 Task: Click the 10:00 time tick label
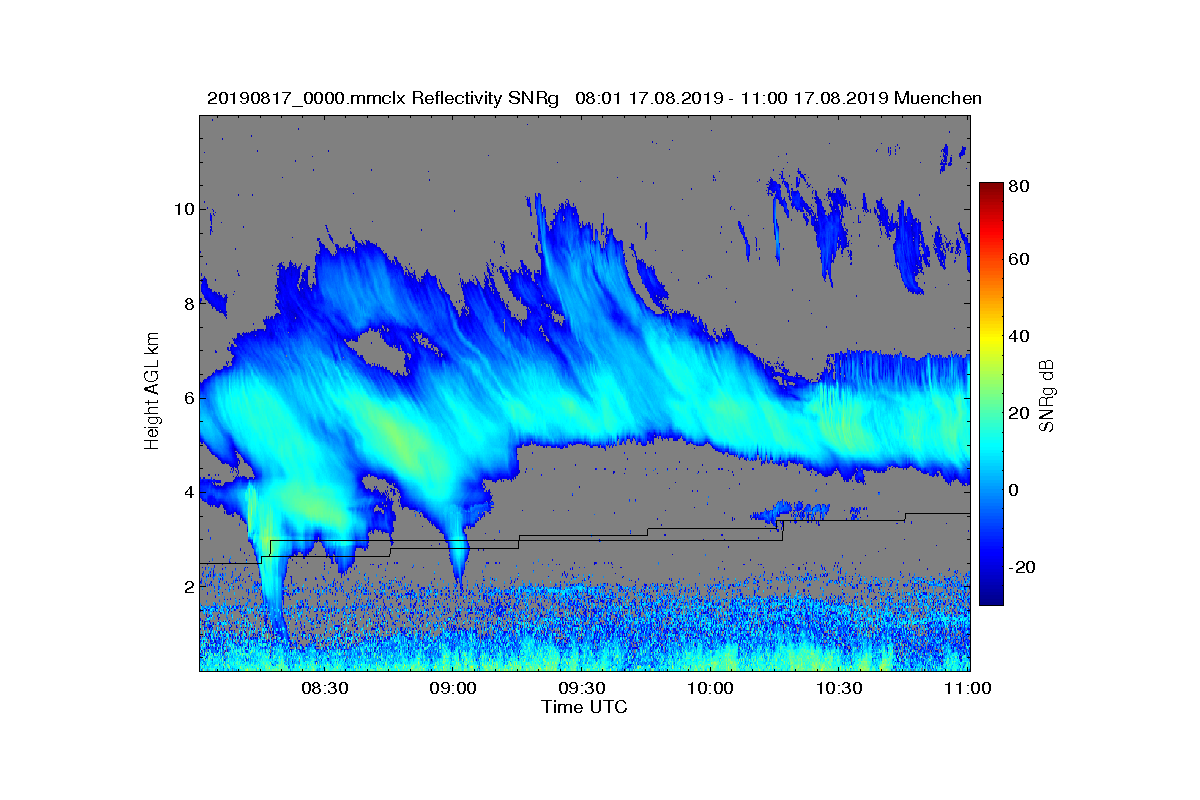click(712, 689)
